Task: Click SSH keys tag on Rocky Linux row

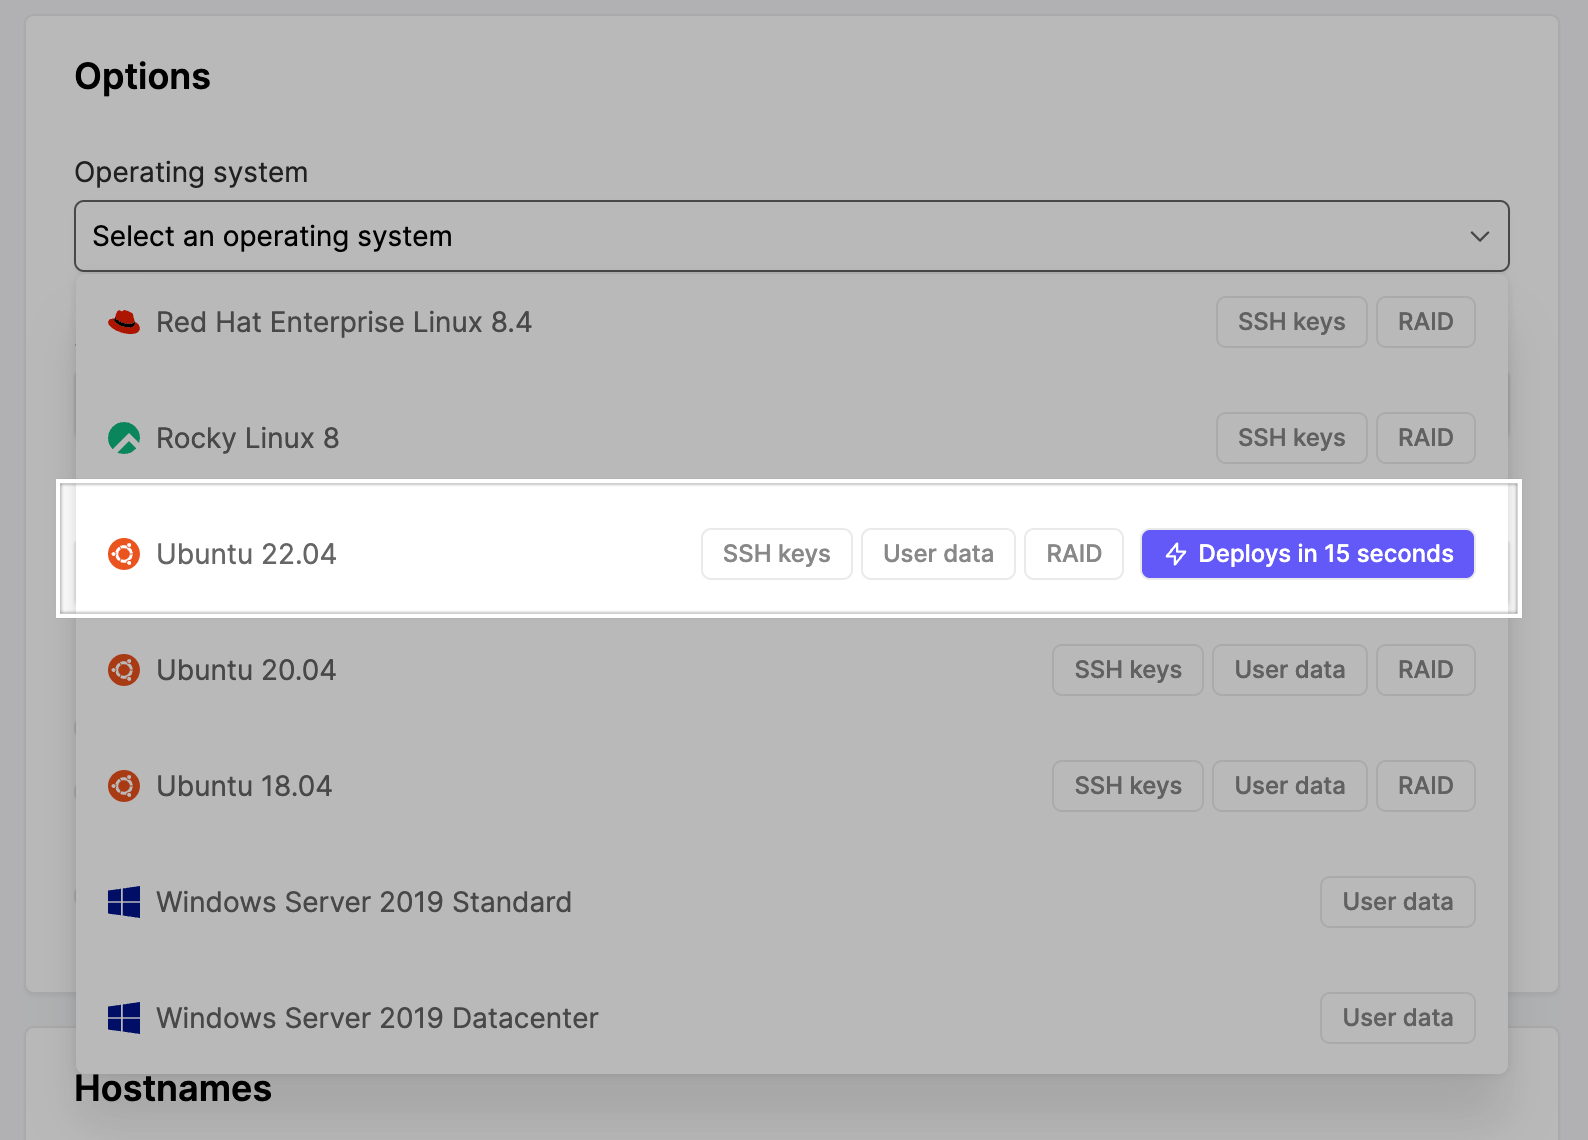Action: pos(1292,438)
